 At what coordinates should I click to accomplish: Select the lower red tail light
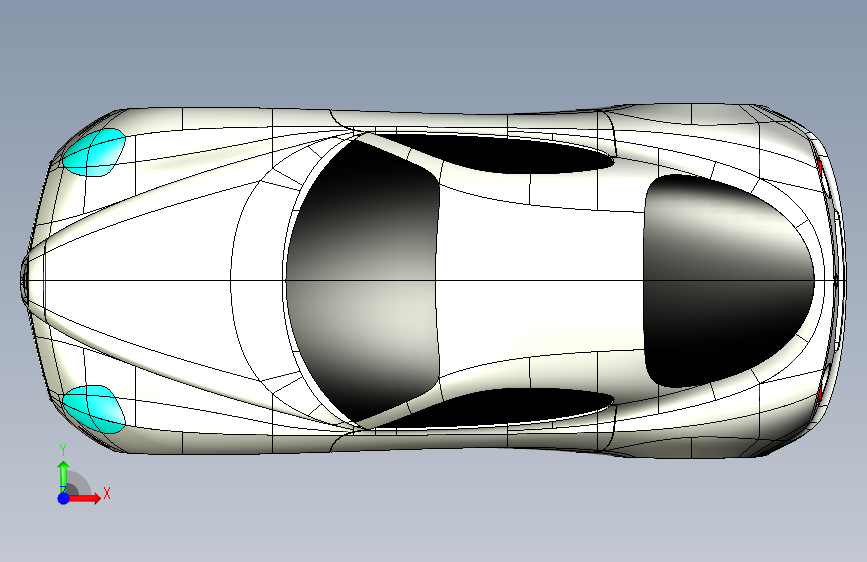(819, 396)
